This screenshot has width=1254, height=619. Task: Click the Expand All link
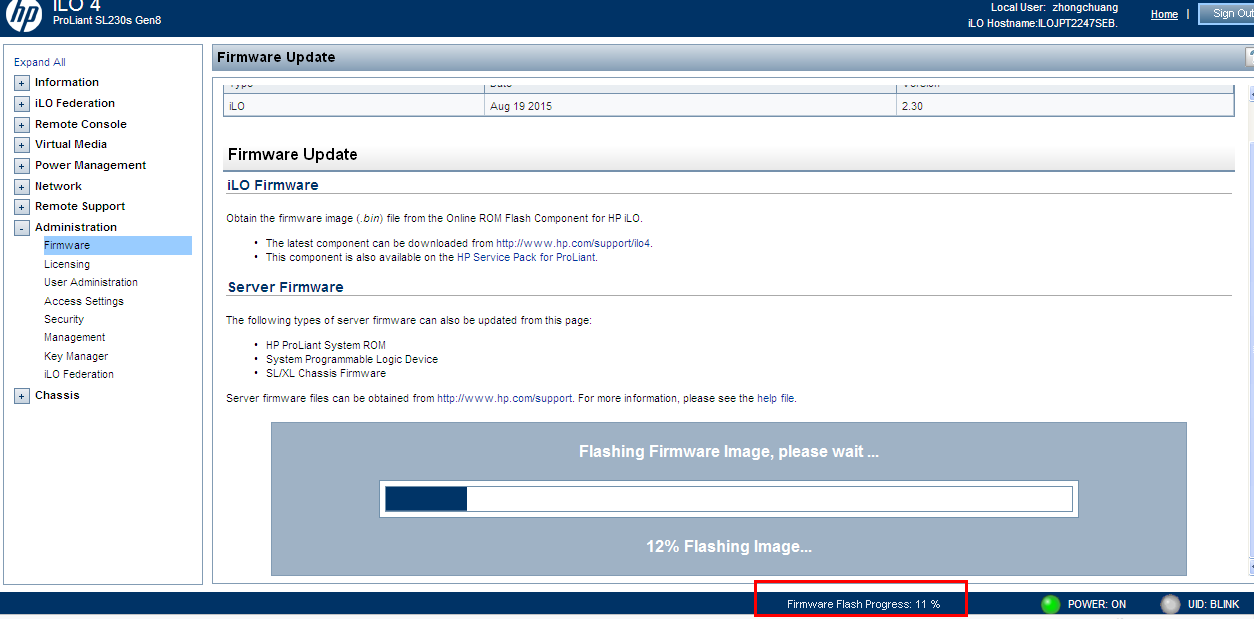tap(40, 62)
